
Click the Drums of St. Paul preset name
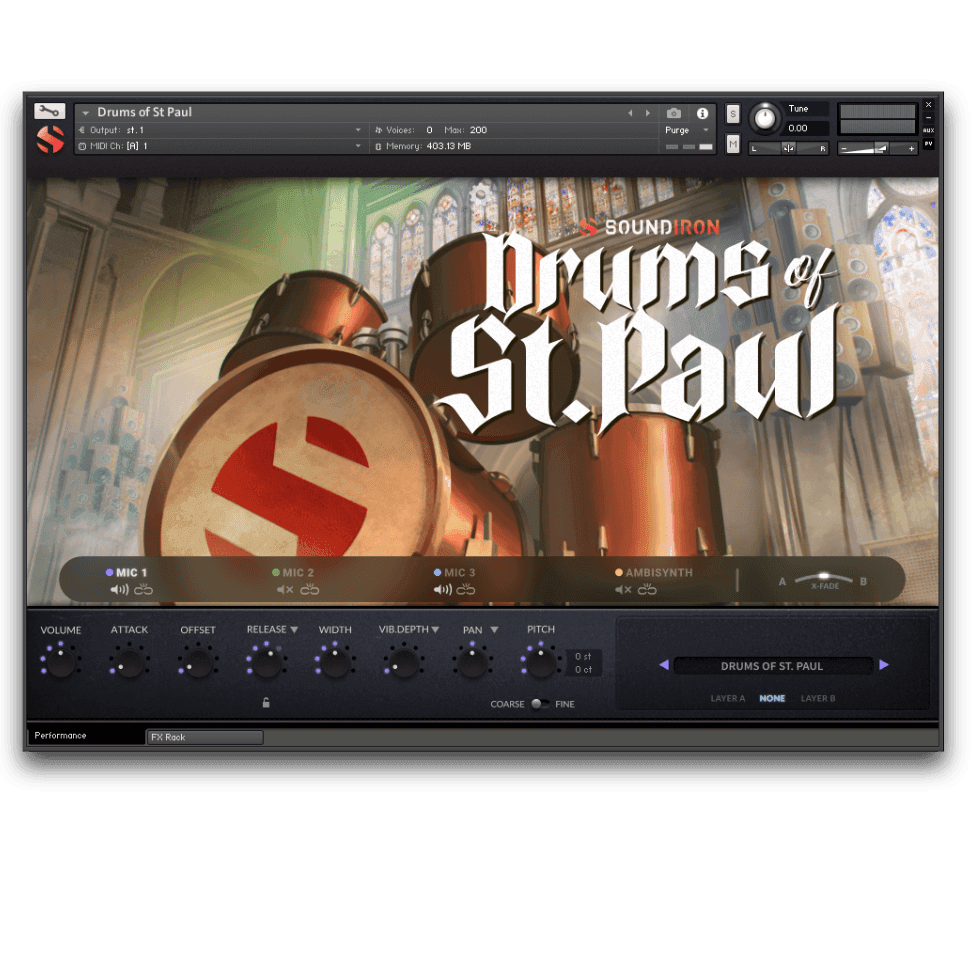click(772, 666)
